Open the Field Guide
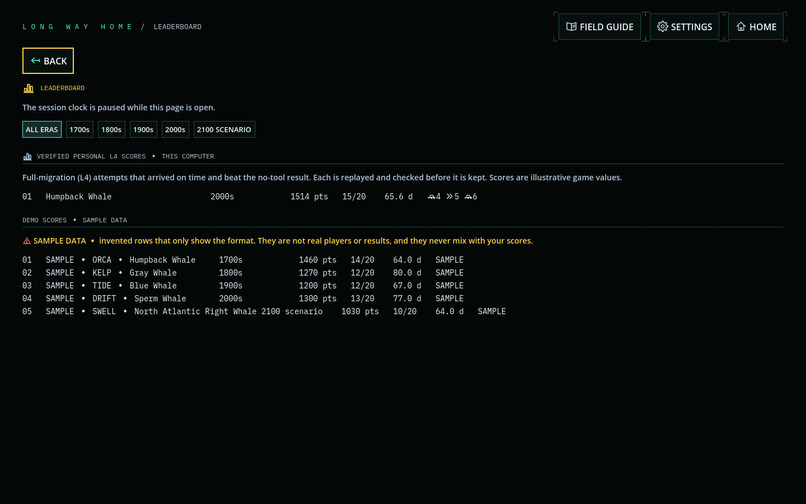Viewport: 806px width, 504px height. [x=599, y=27]
